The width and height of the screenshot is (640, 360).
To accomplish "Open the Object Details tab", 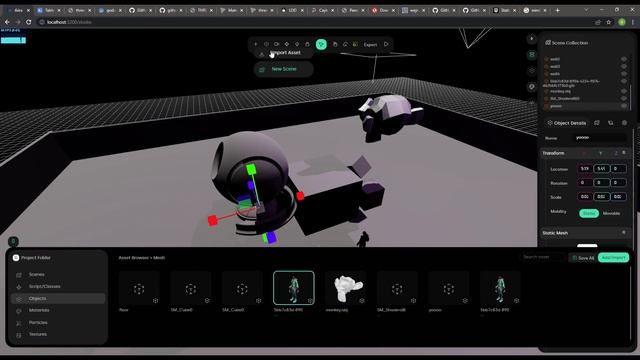I will pos(567,123).
